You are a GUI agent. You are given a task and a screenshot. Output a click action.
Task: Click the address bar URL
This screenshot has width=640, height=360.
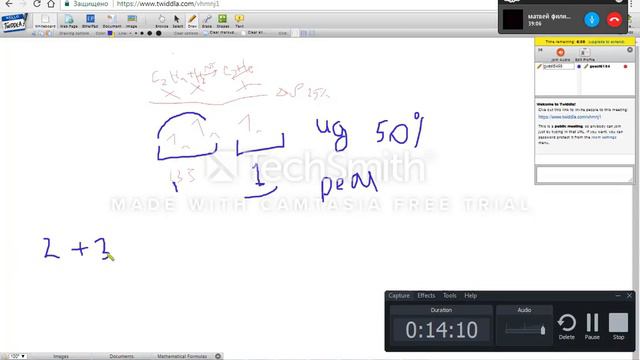[x=168, y=4]
